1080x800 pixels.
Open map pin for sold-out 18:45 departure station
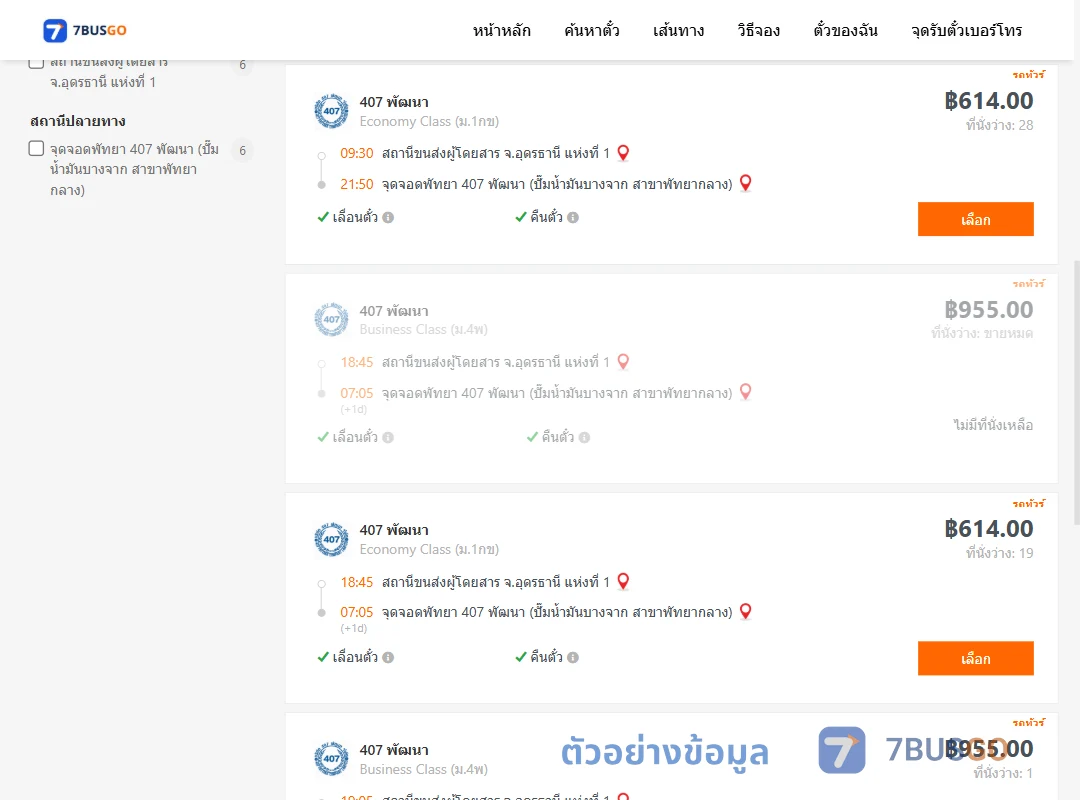pyautogui.click(x=623, y=361)
